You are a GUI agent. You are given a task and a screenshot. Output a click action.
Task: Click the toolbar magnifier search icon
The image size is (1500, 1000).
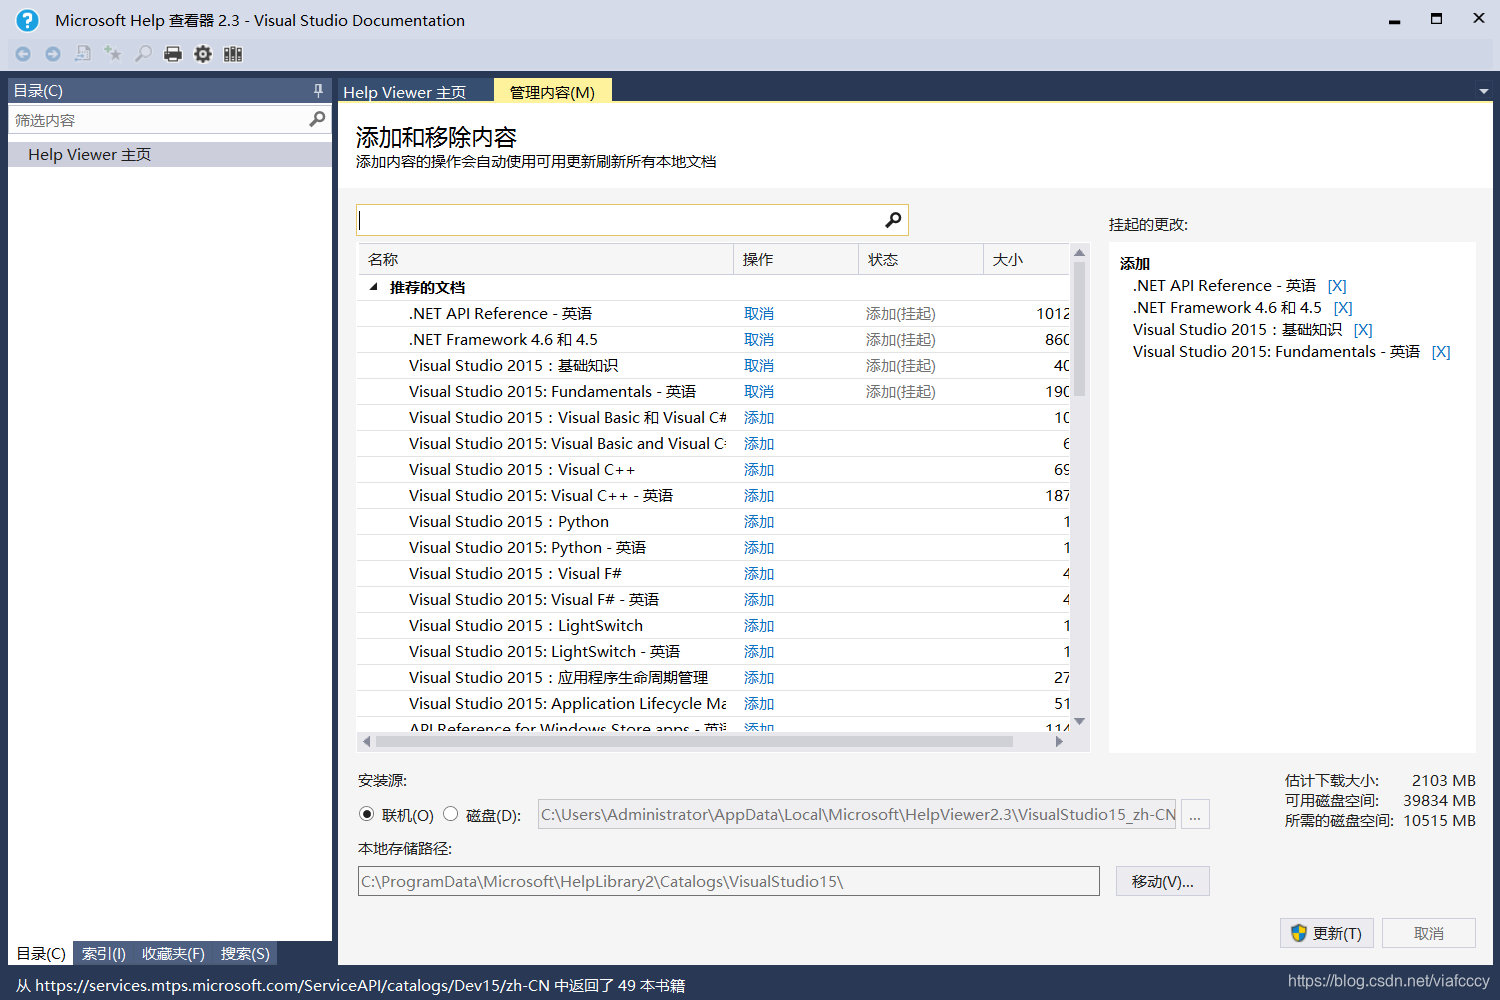pos(143,54)
